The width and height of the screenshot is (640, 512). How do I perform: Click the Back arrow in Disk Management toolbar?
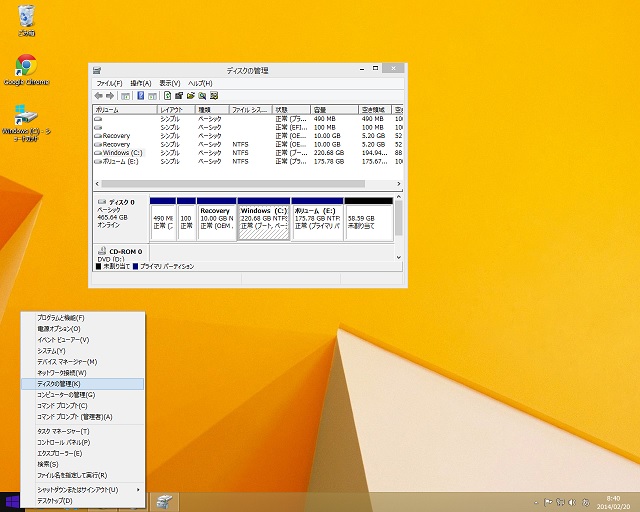click(98, 95)
